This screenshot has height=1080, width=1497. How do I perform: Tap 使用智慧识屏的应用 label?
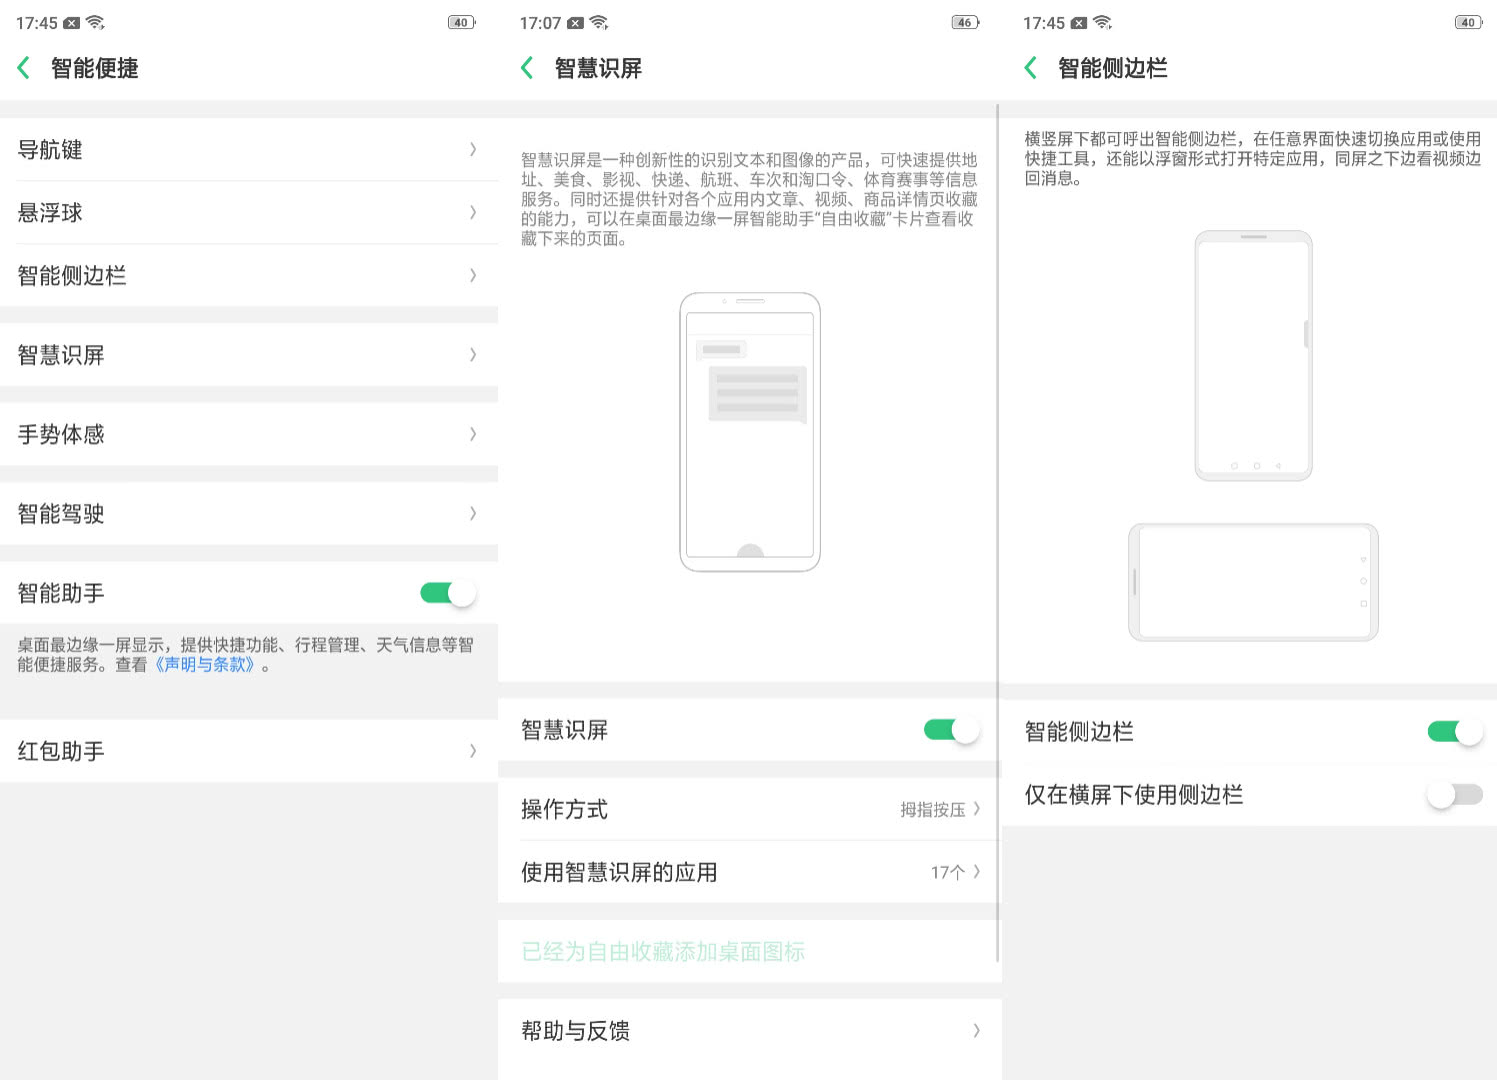pos(619,872)
